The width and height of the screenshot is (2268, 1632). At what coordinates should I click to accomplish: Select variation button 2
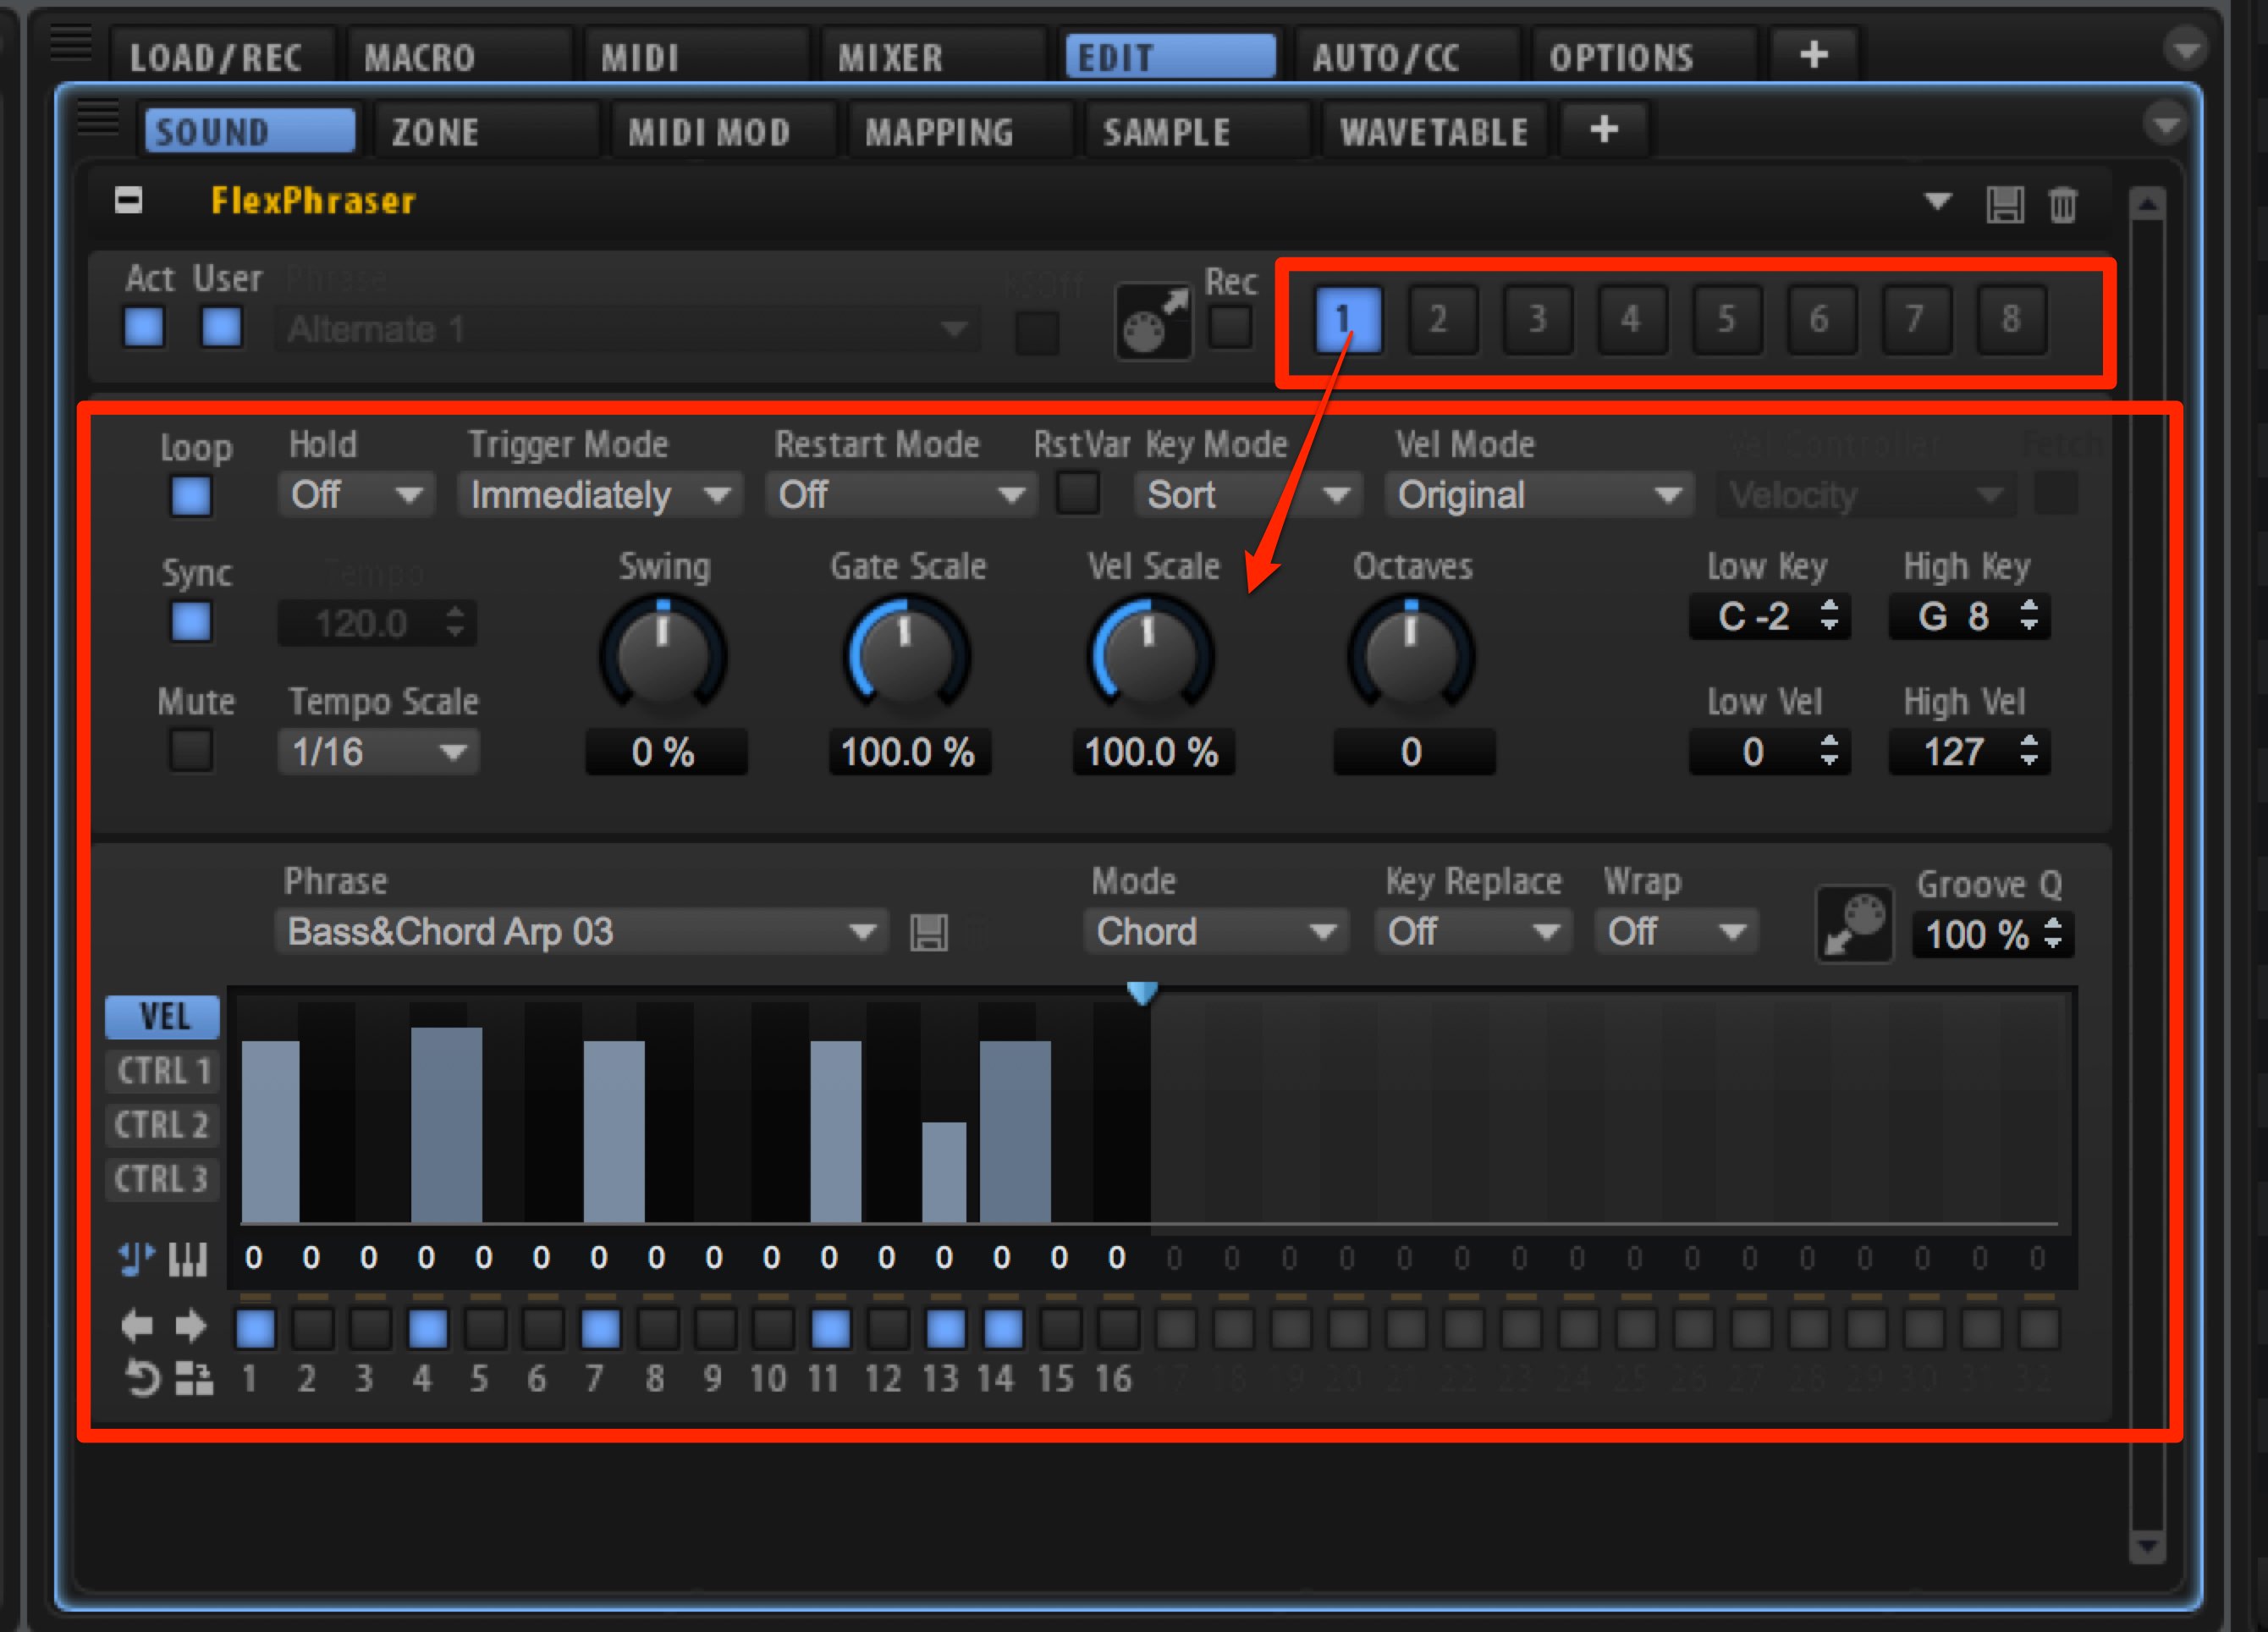point(1441,319)
